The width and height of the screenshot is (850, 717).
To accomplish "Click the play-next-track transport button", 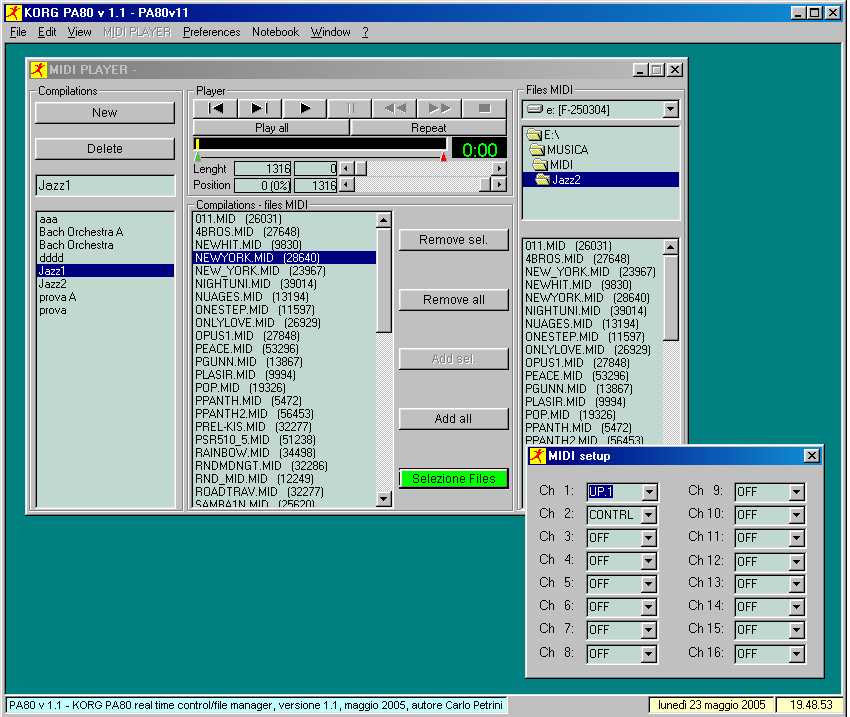I will coord(260,108).
